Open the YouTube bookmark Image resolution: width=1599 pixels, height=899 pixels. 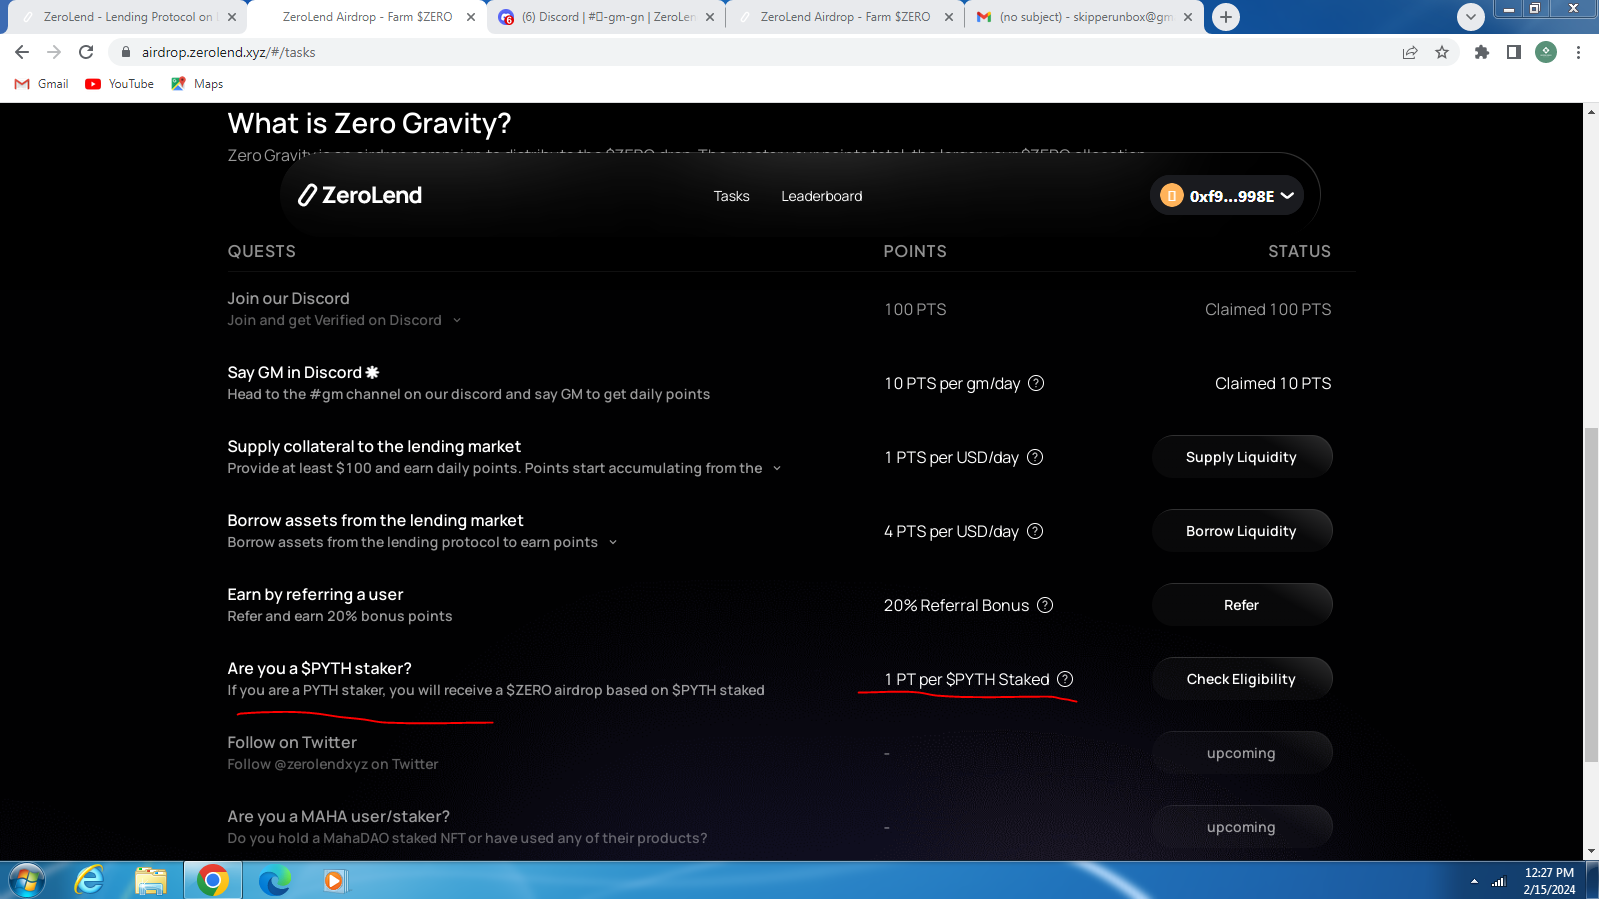[x=120, y=84]
